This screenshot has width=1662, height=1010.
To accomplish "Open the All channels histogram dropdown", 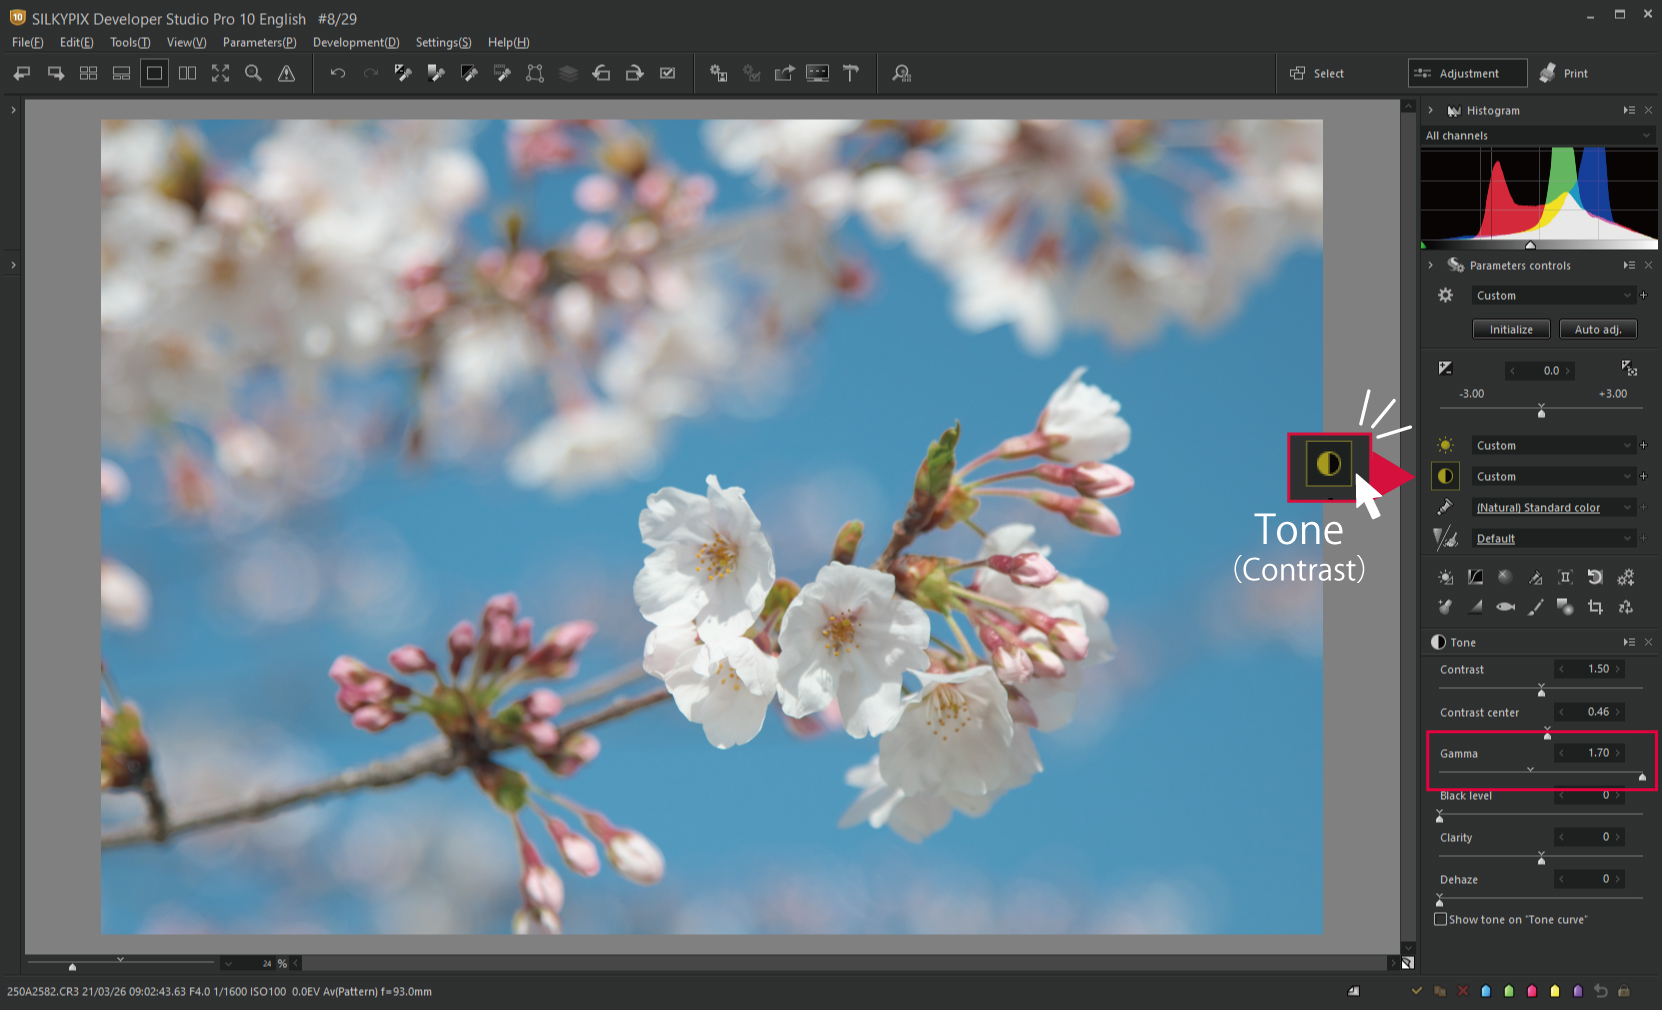I will 1539,135.
